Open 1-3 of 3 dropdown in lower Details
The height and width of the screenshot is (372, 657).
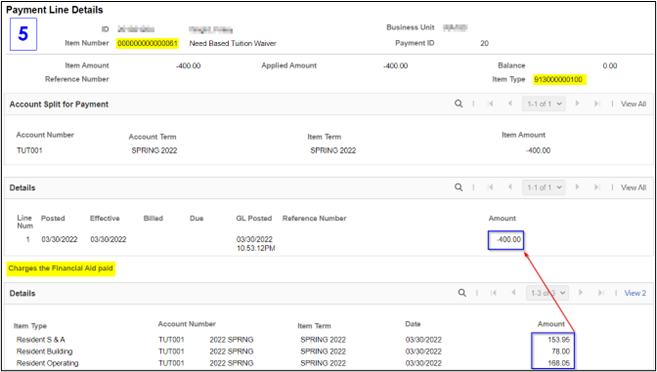click(x=547, y=293)
